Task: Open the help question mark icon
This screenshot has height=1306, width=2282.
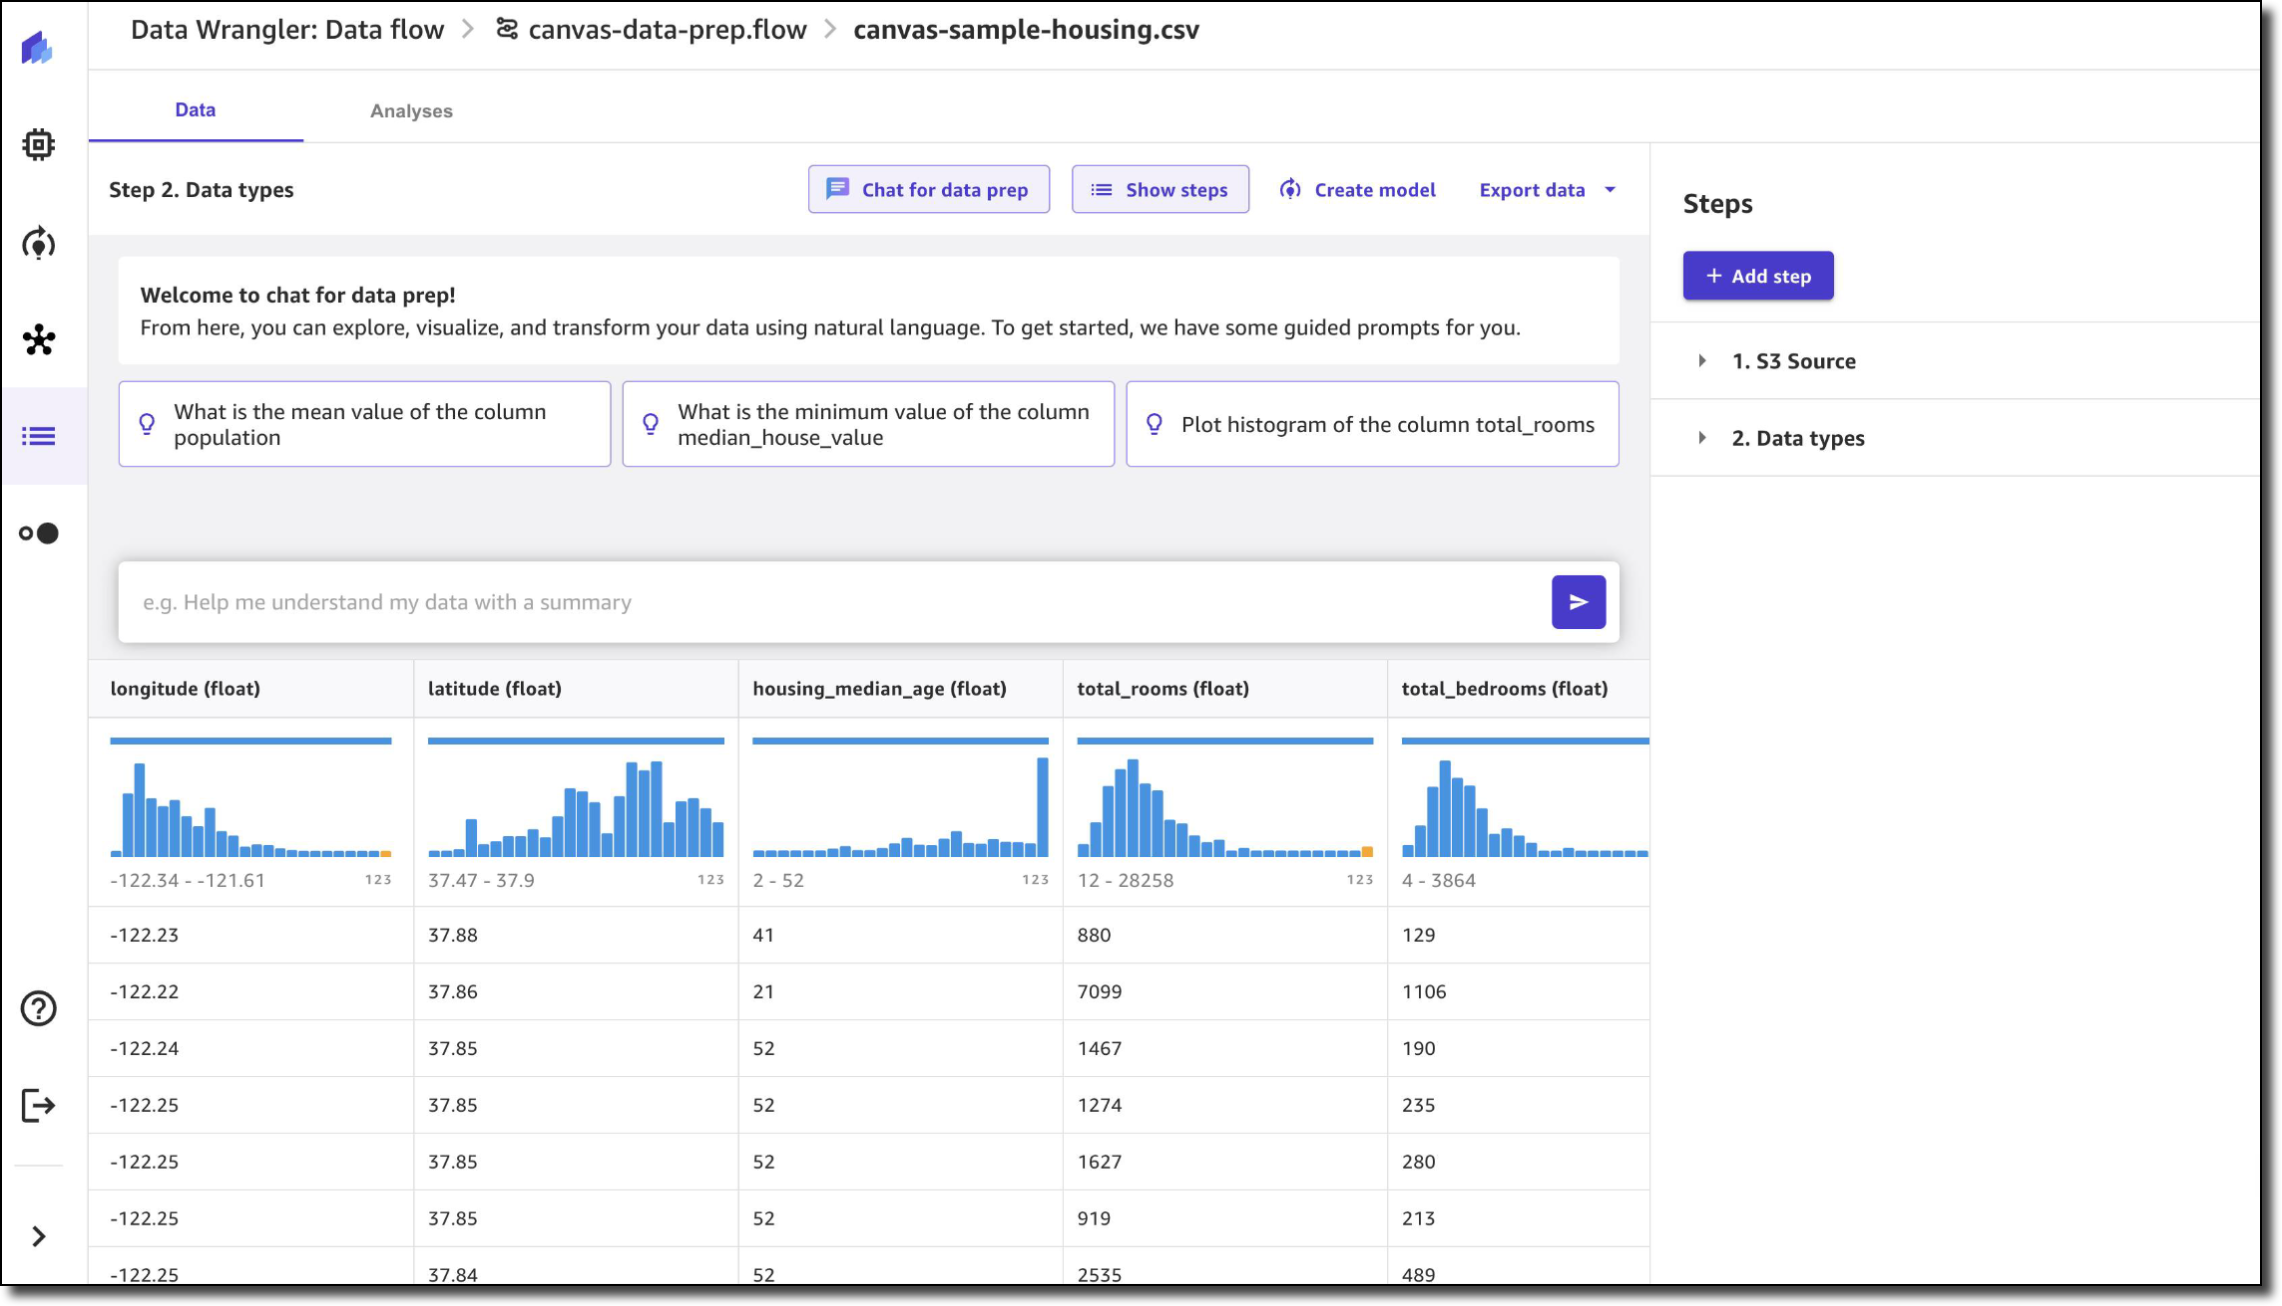Action: (38, 1008)
